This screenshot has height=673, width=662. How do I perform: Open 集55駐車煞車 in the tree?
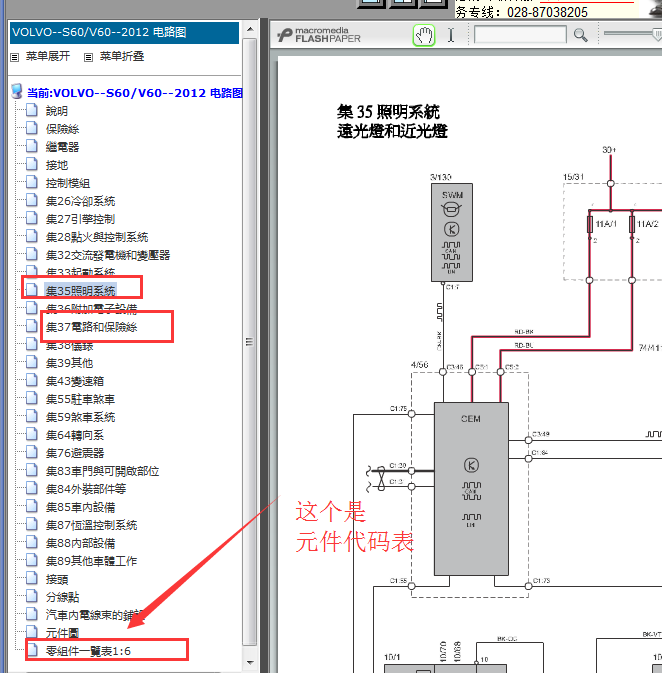pyautogui.click(x=80, y=399)
